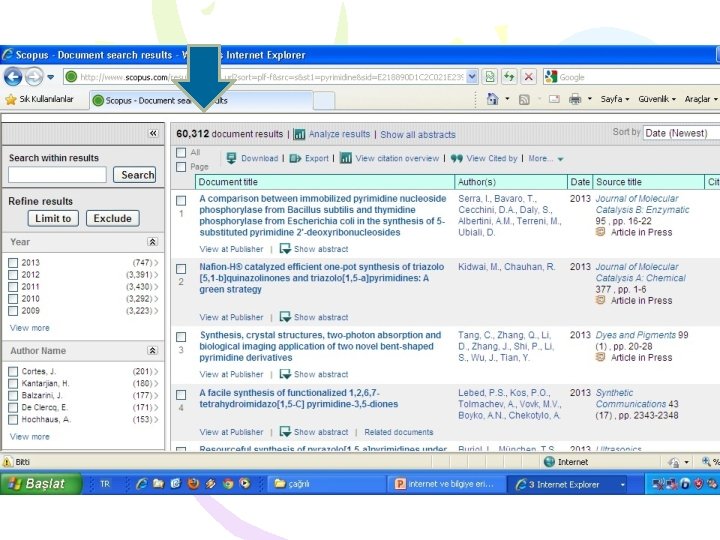Tick the All documents checkbox

coord(181,152)
